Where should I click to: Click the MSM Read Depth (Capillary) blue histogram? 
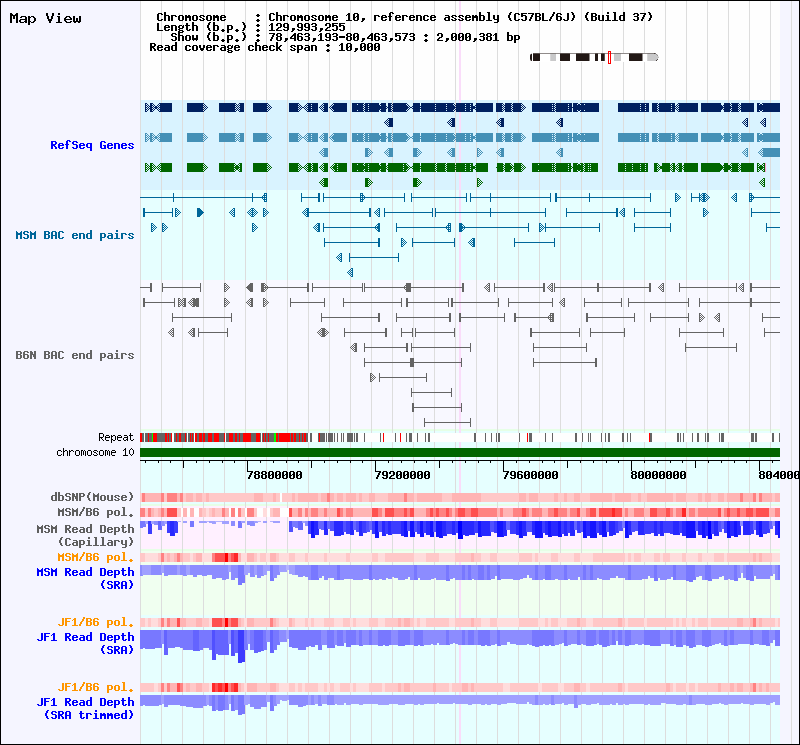(460, 530)
